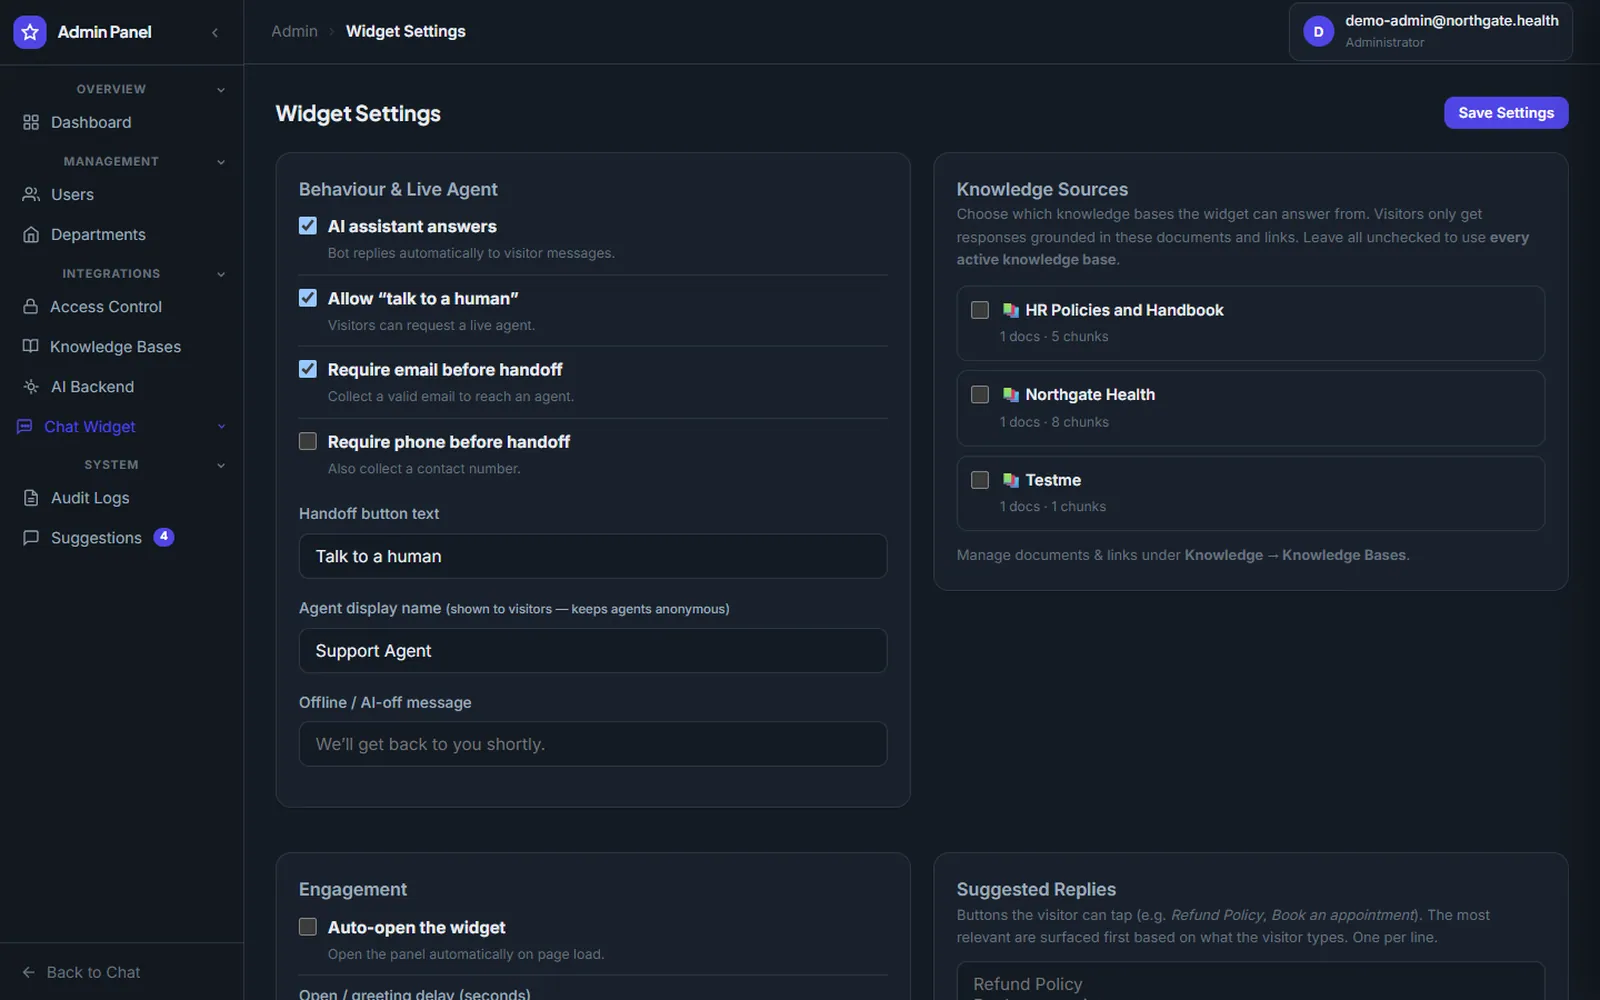Click the Dashboard grid icon

[31, 122]
